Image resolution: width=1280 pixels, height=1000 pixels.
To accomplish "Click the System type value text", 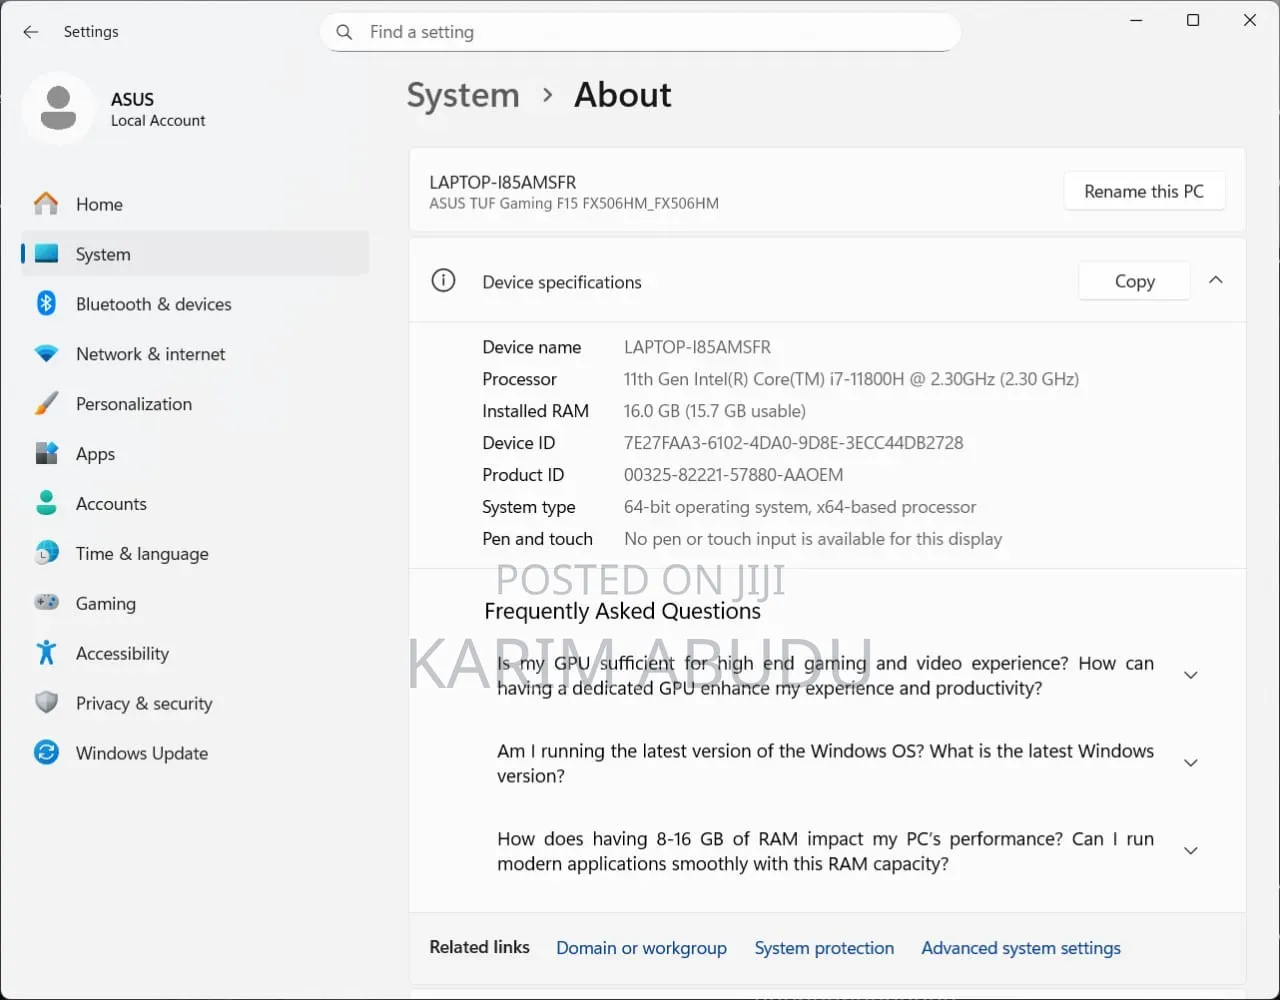I will [x=800, y=507].
